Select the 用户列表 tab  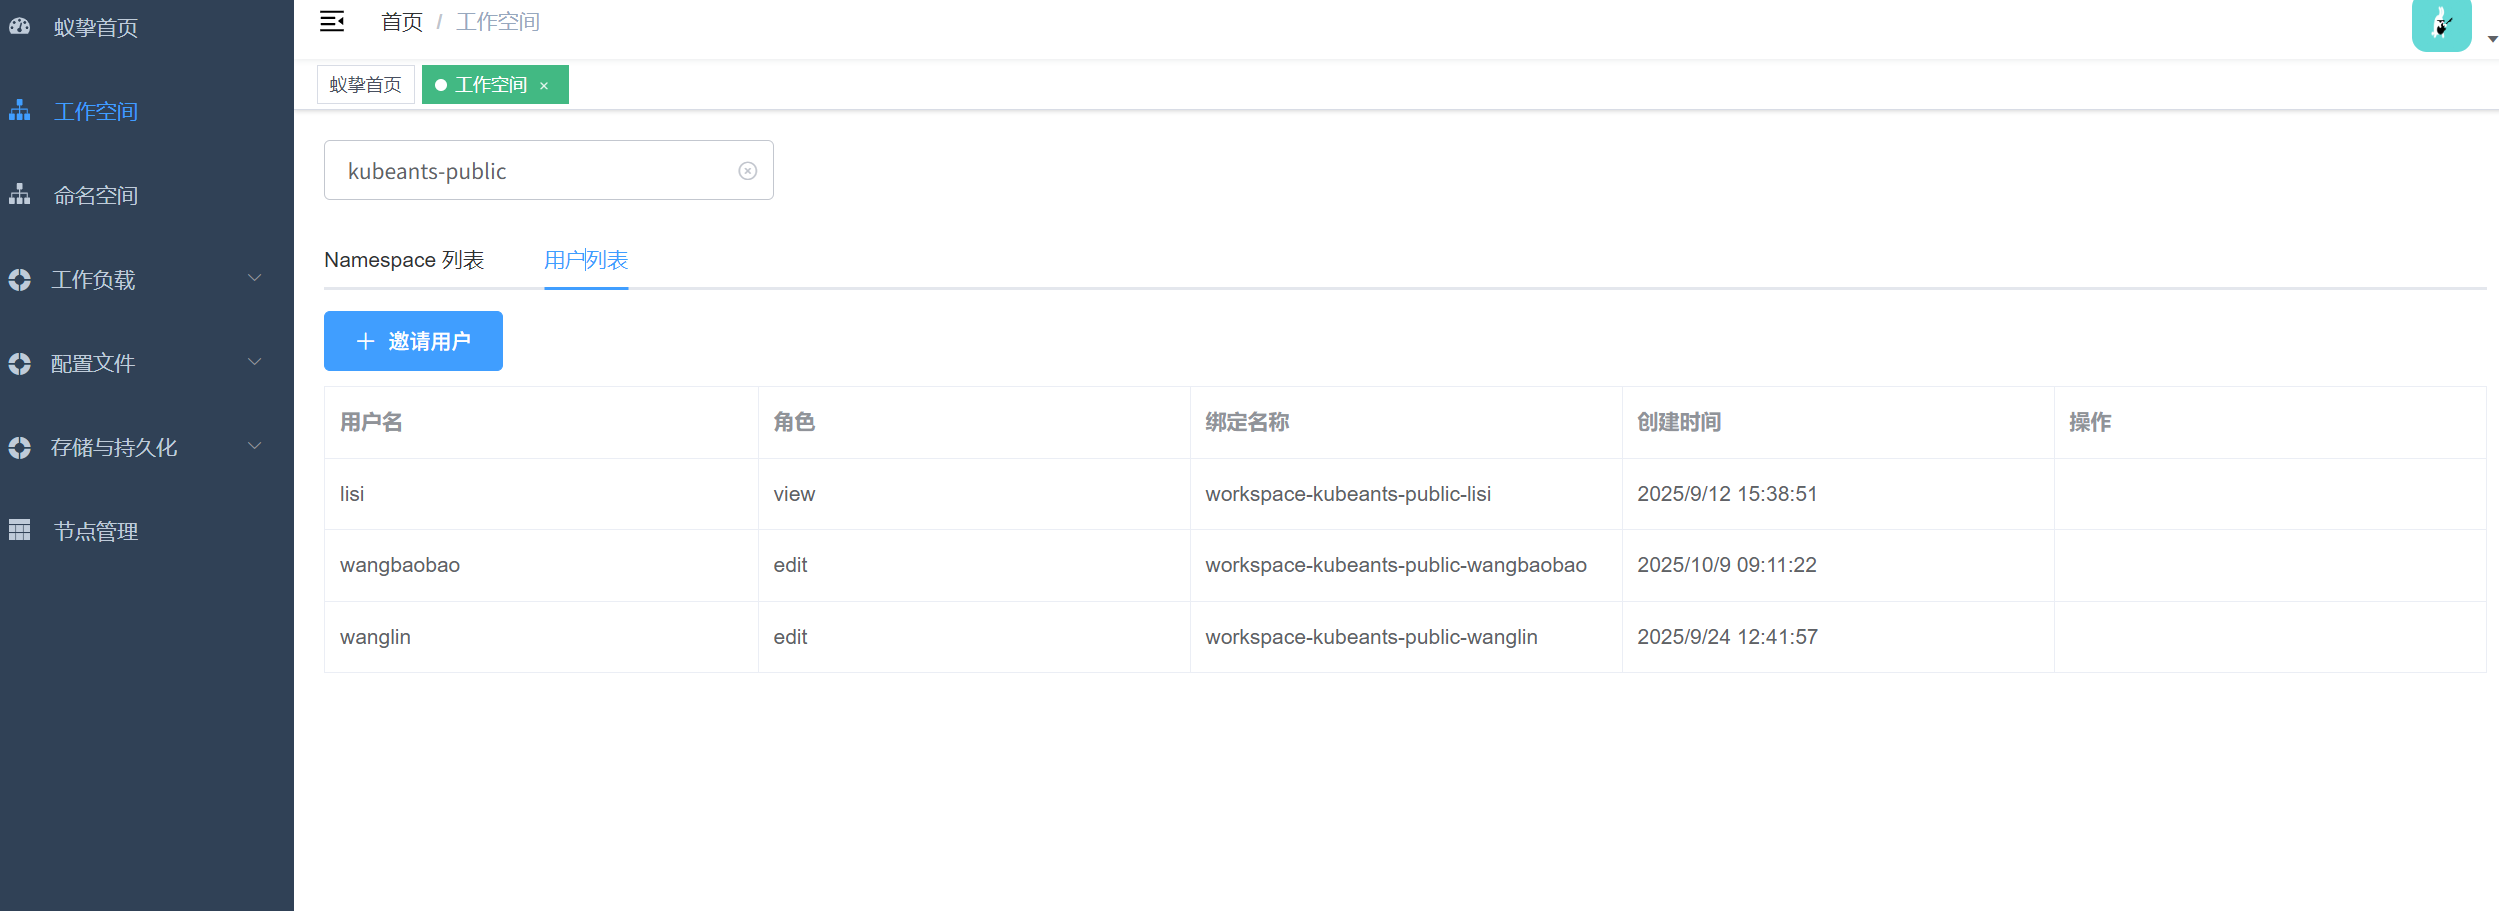(586, 260)
